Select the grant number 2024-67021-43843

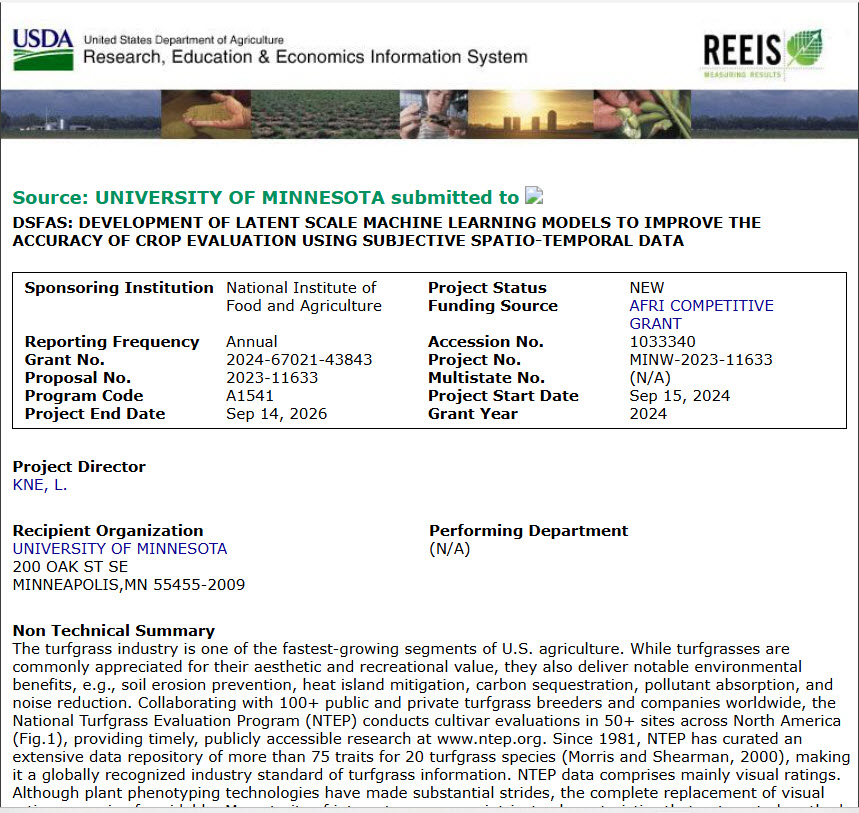coord(299,360)
